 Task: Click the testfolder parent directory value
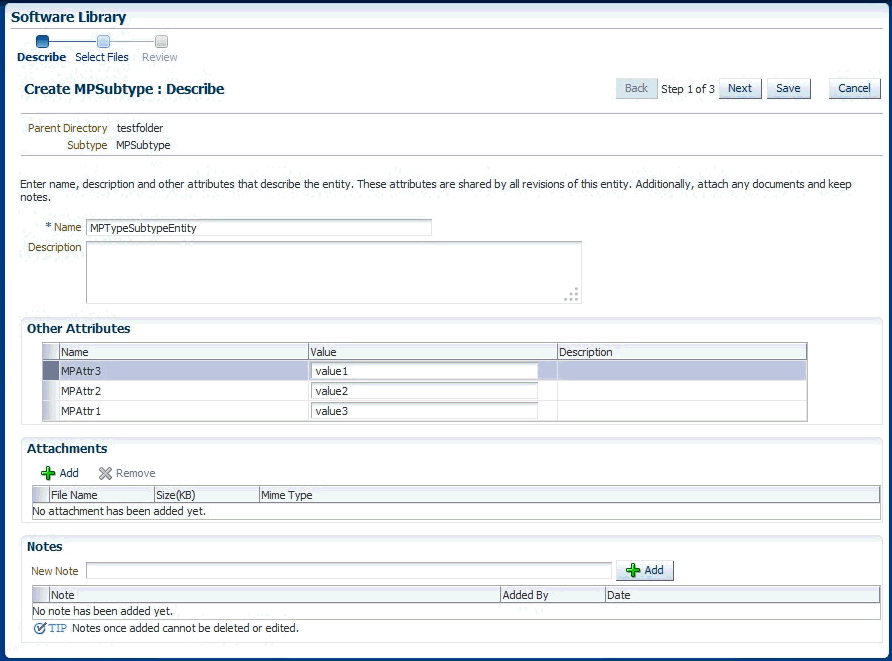(x=140, y=128)
